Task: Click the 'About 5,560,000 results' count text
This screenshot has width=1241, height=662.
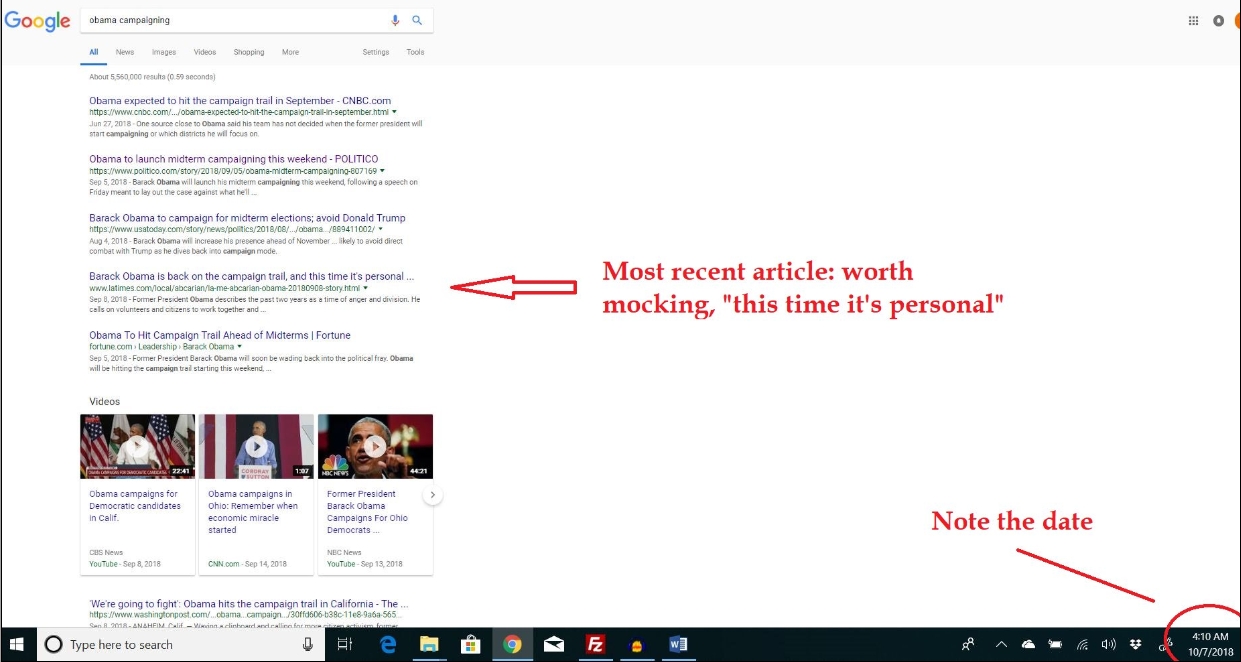Action: pyautogui.click(x=152, y=77)
